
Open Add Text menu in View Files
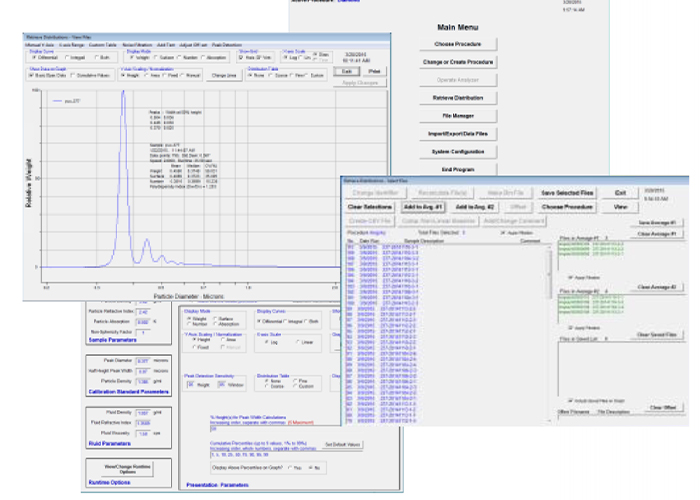[166, 45]
